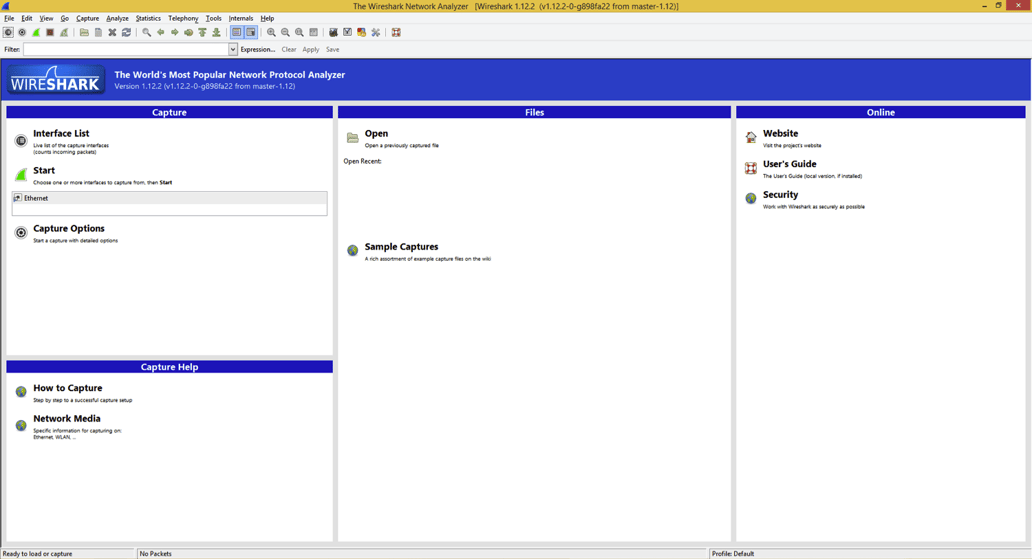Open the Statistics menu
This screenshot has width=1032, height=559.
148,18
